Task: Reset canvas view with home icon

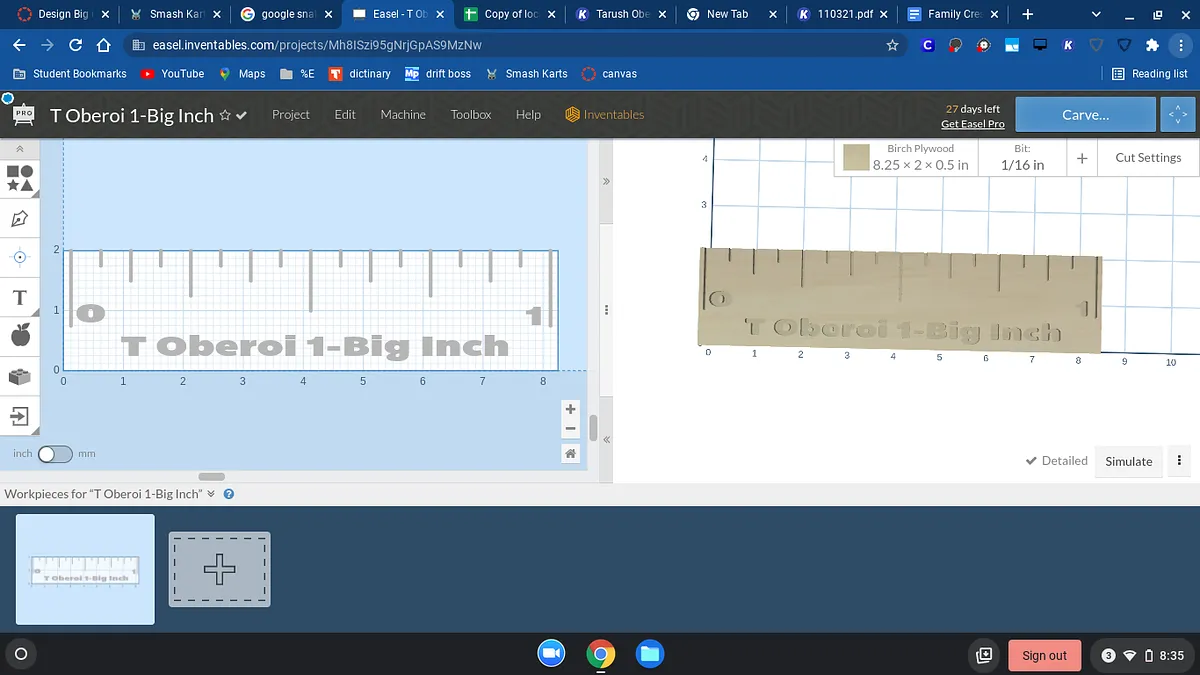Action: point(570,453)
